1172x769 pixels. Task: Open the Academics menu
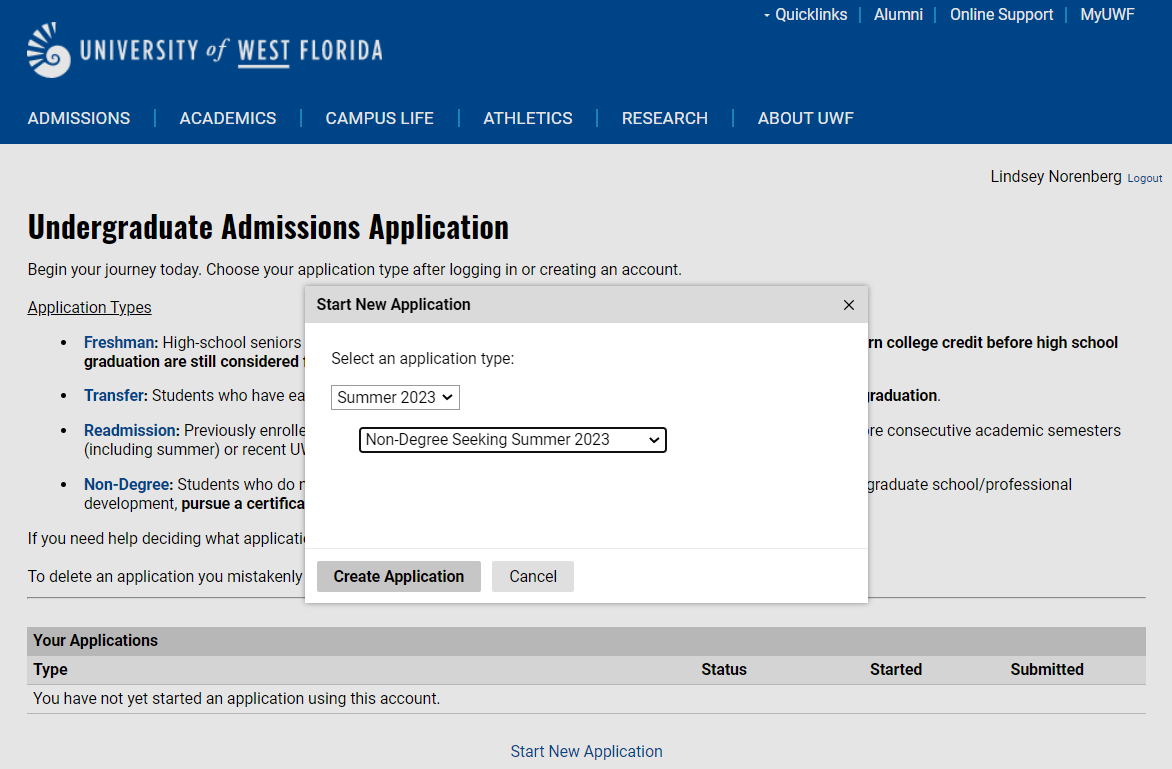[x=228, y=118]
